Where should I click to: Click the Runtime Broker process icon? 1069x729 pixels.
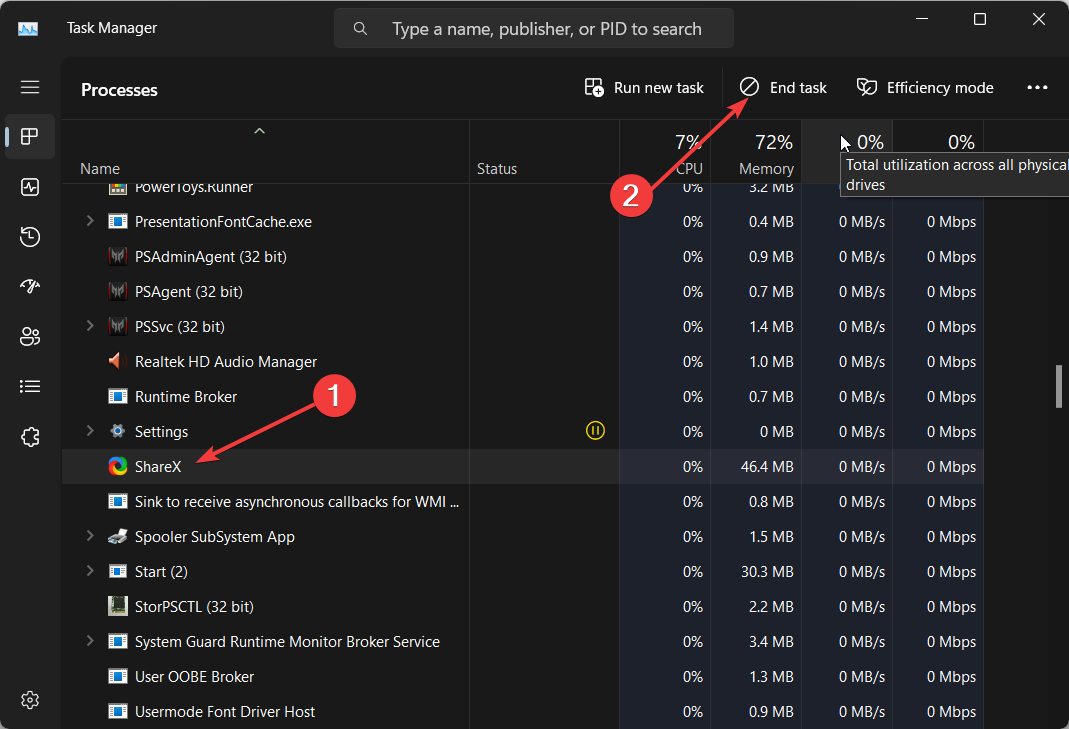118,396
